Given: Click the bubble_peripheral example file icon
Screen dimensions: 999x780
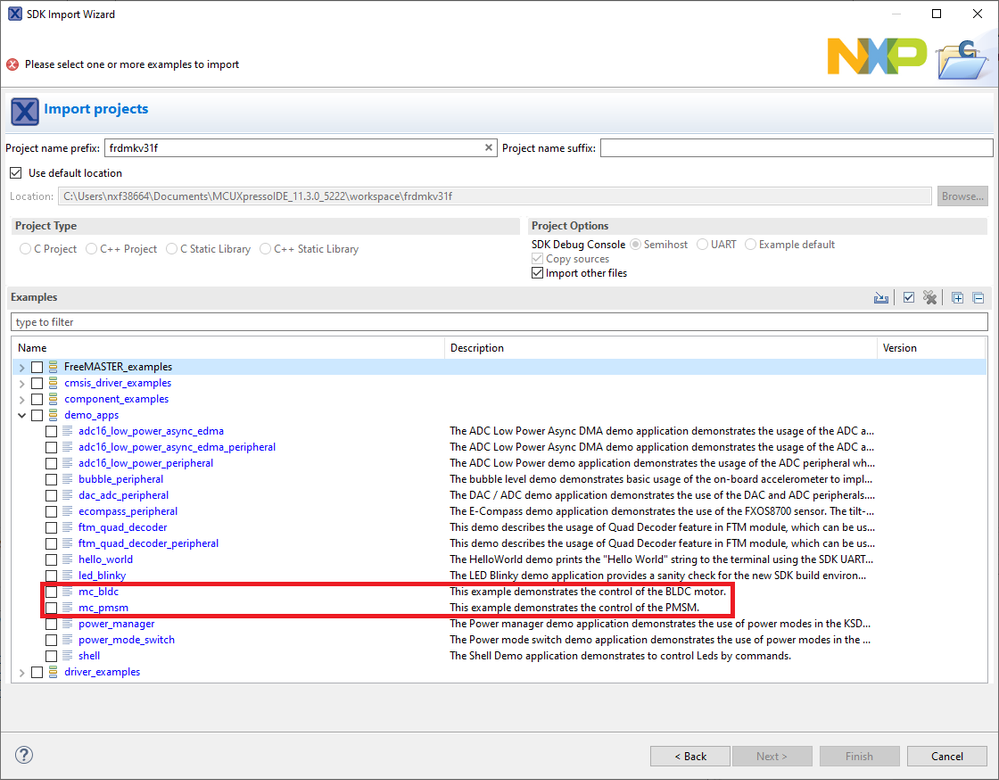Looking at the screenshot, I should (x=68, y=479).
